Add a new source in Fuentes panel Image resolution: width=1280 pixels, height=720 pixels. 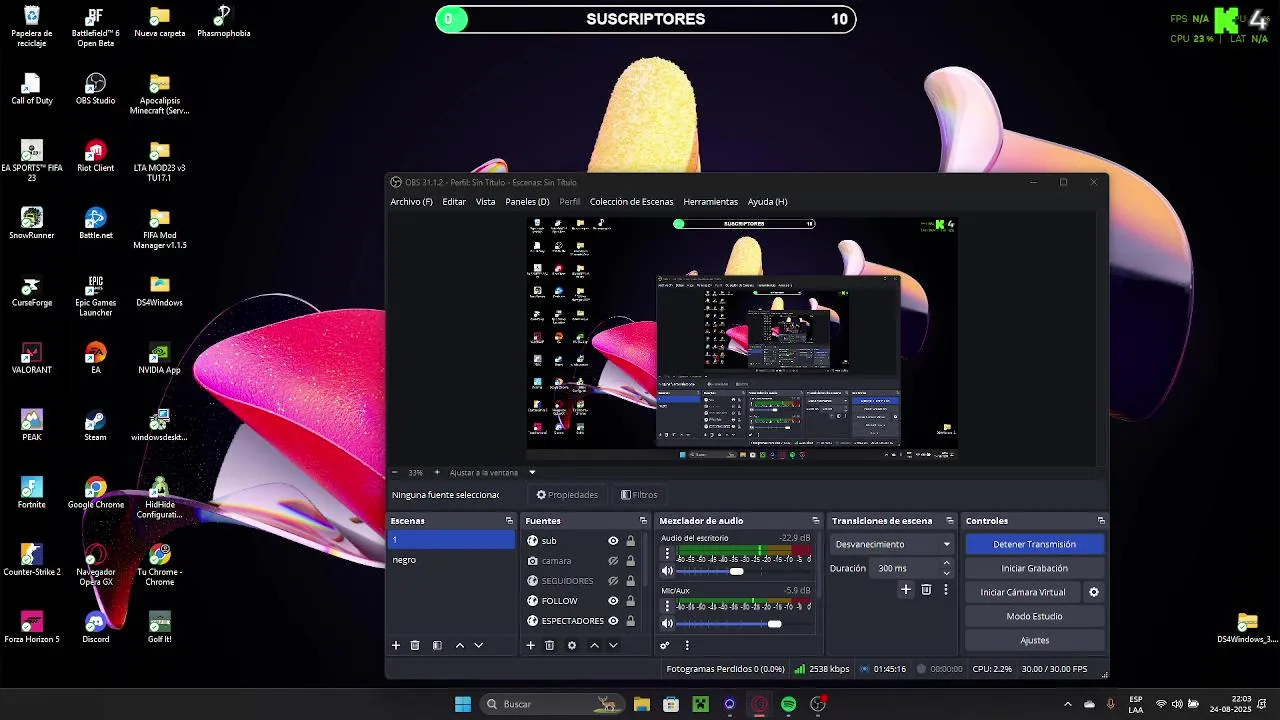click(531, 646)
